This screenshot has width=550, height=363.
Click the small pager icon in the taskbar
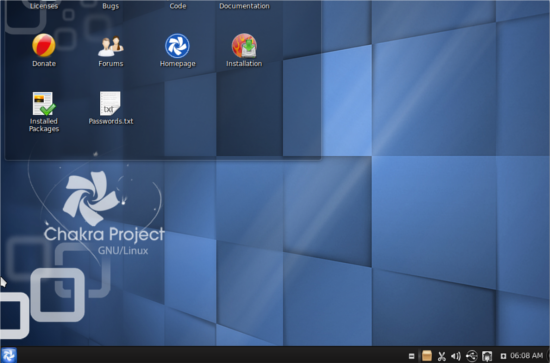pyautogui.click(x=412, y=356)
